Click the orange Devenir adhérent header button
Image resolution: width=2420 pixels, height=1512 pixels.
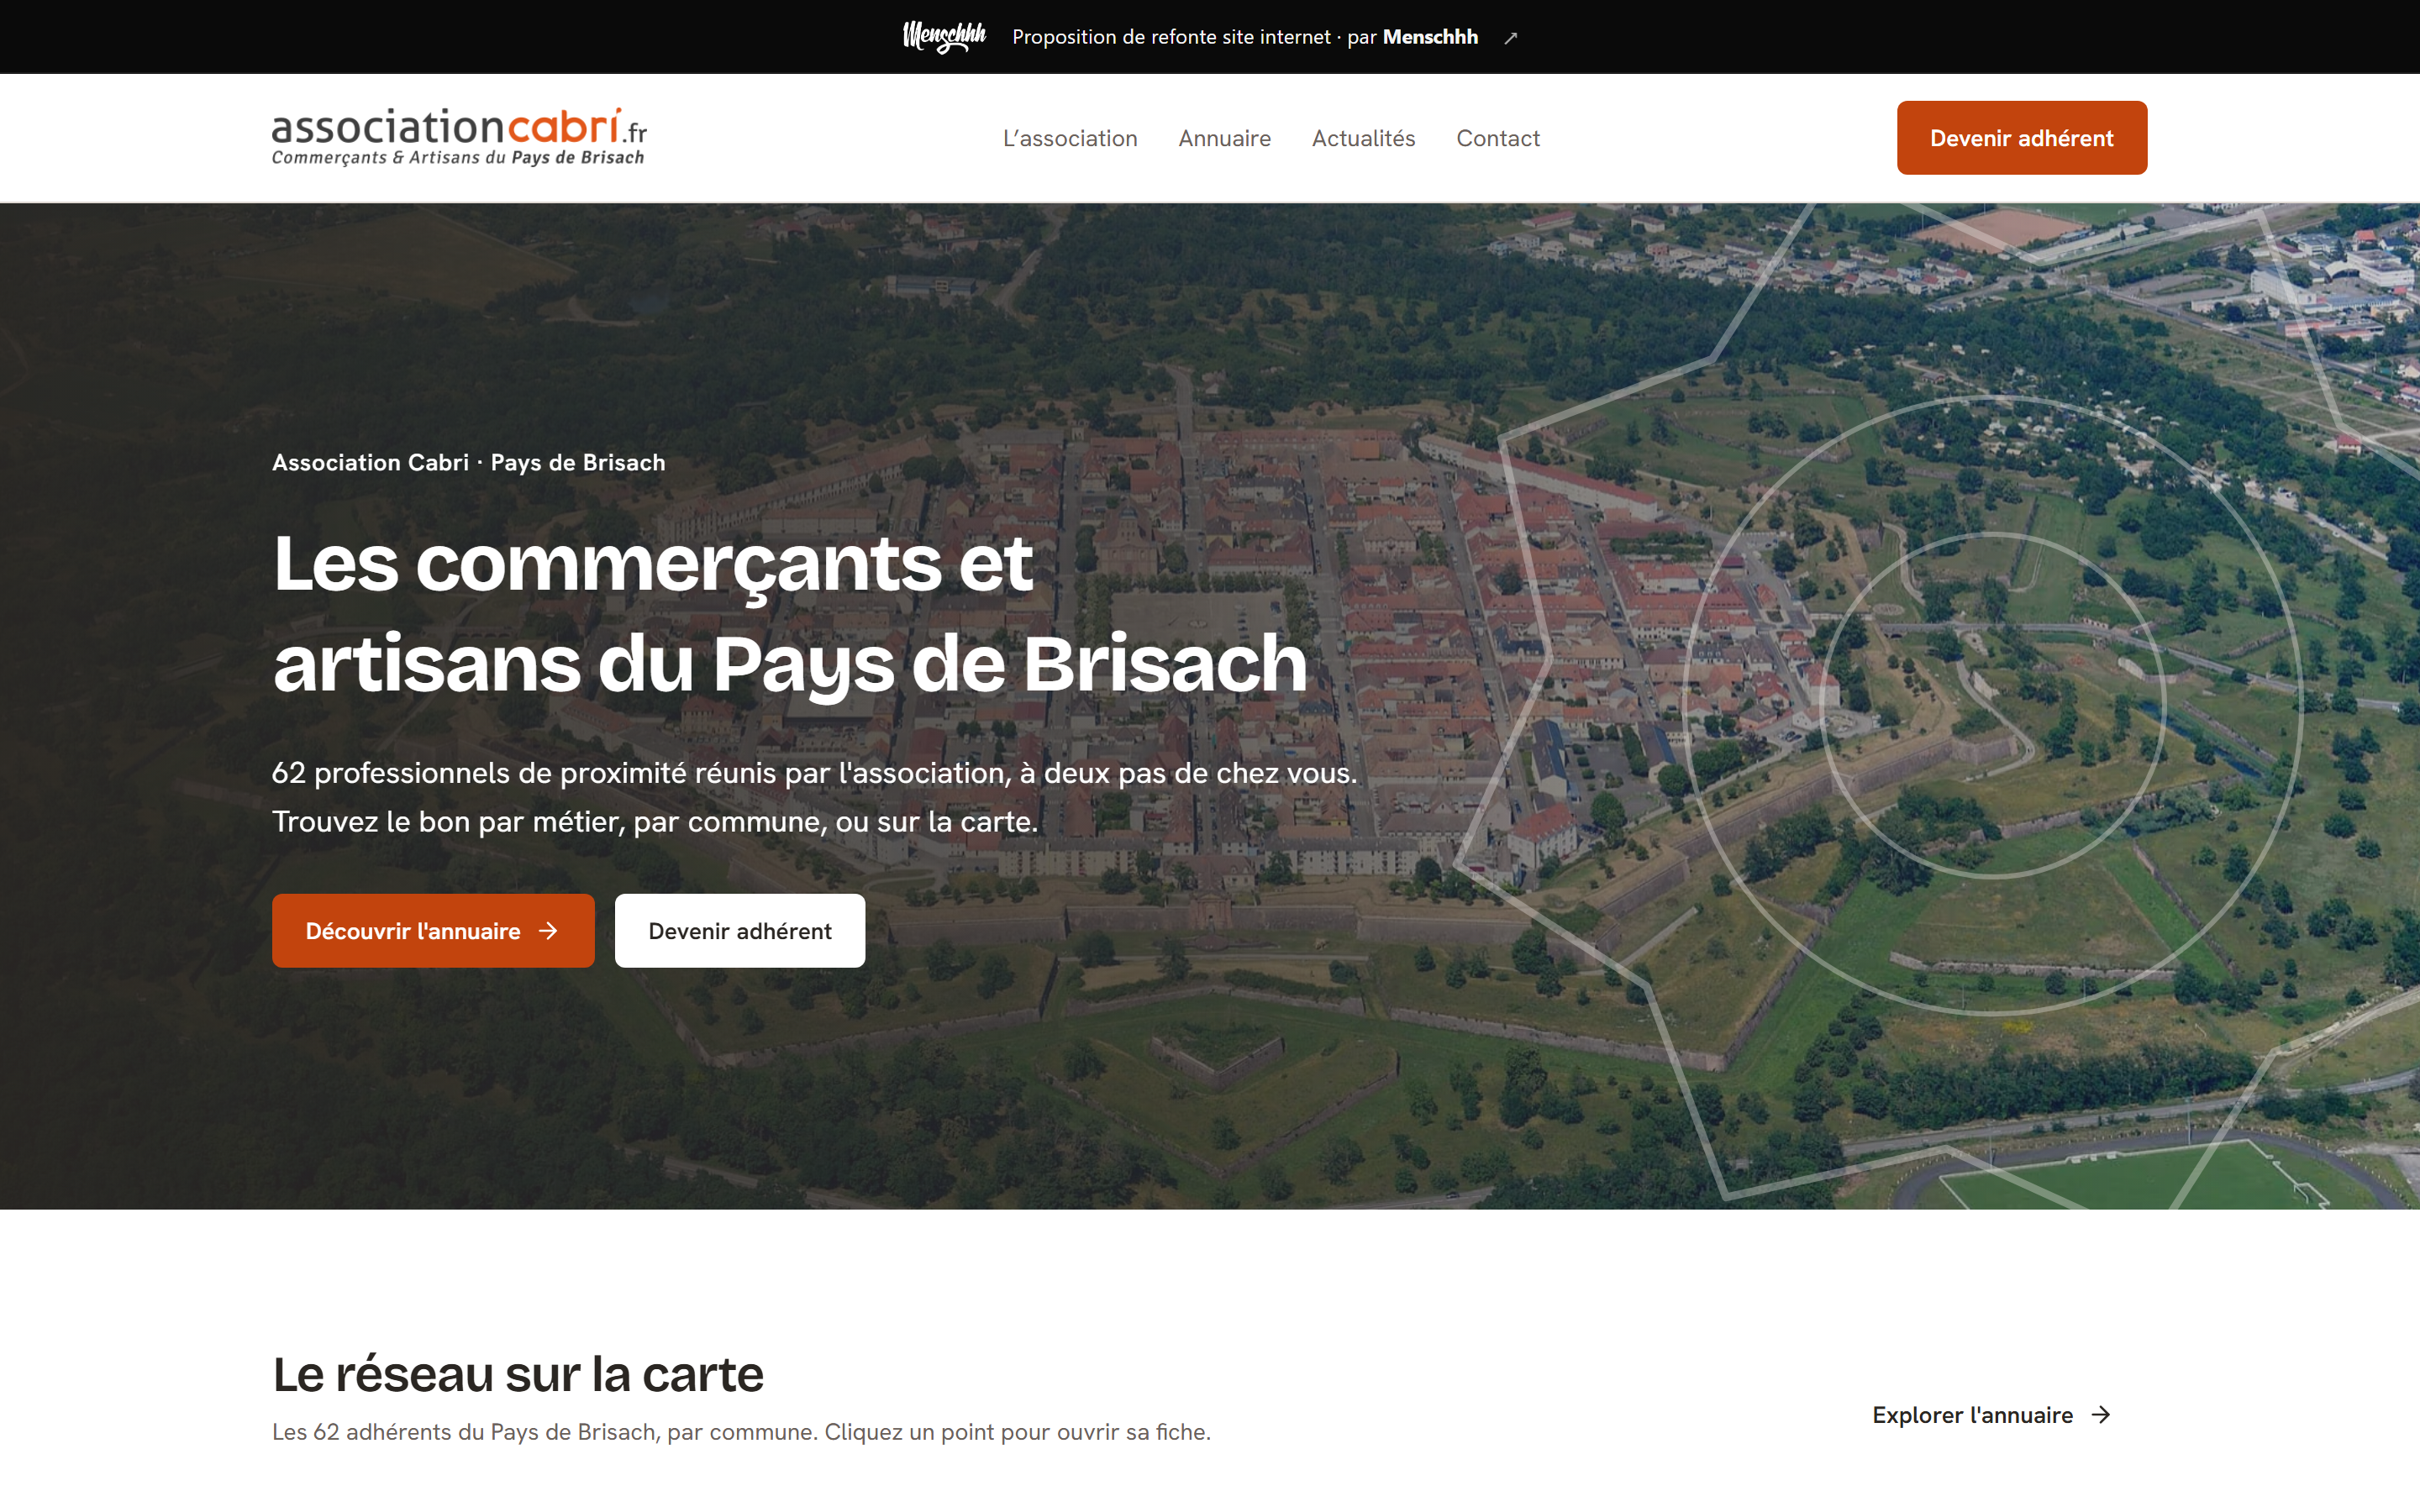coord(2021,138)
